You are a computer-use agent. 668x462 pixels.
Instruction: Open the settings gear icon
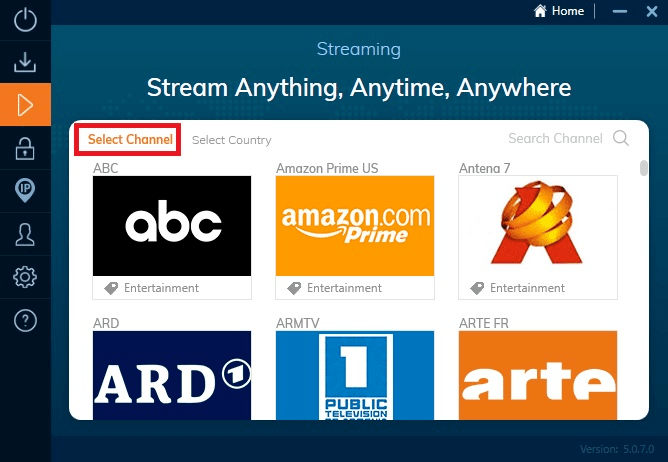(x=25, y=277)
